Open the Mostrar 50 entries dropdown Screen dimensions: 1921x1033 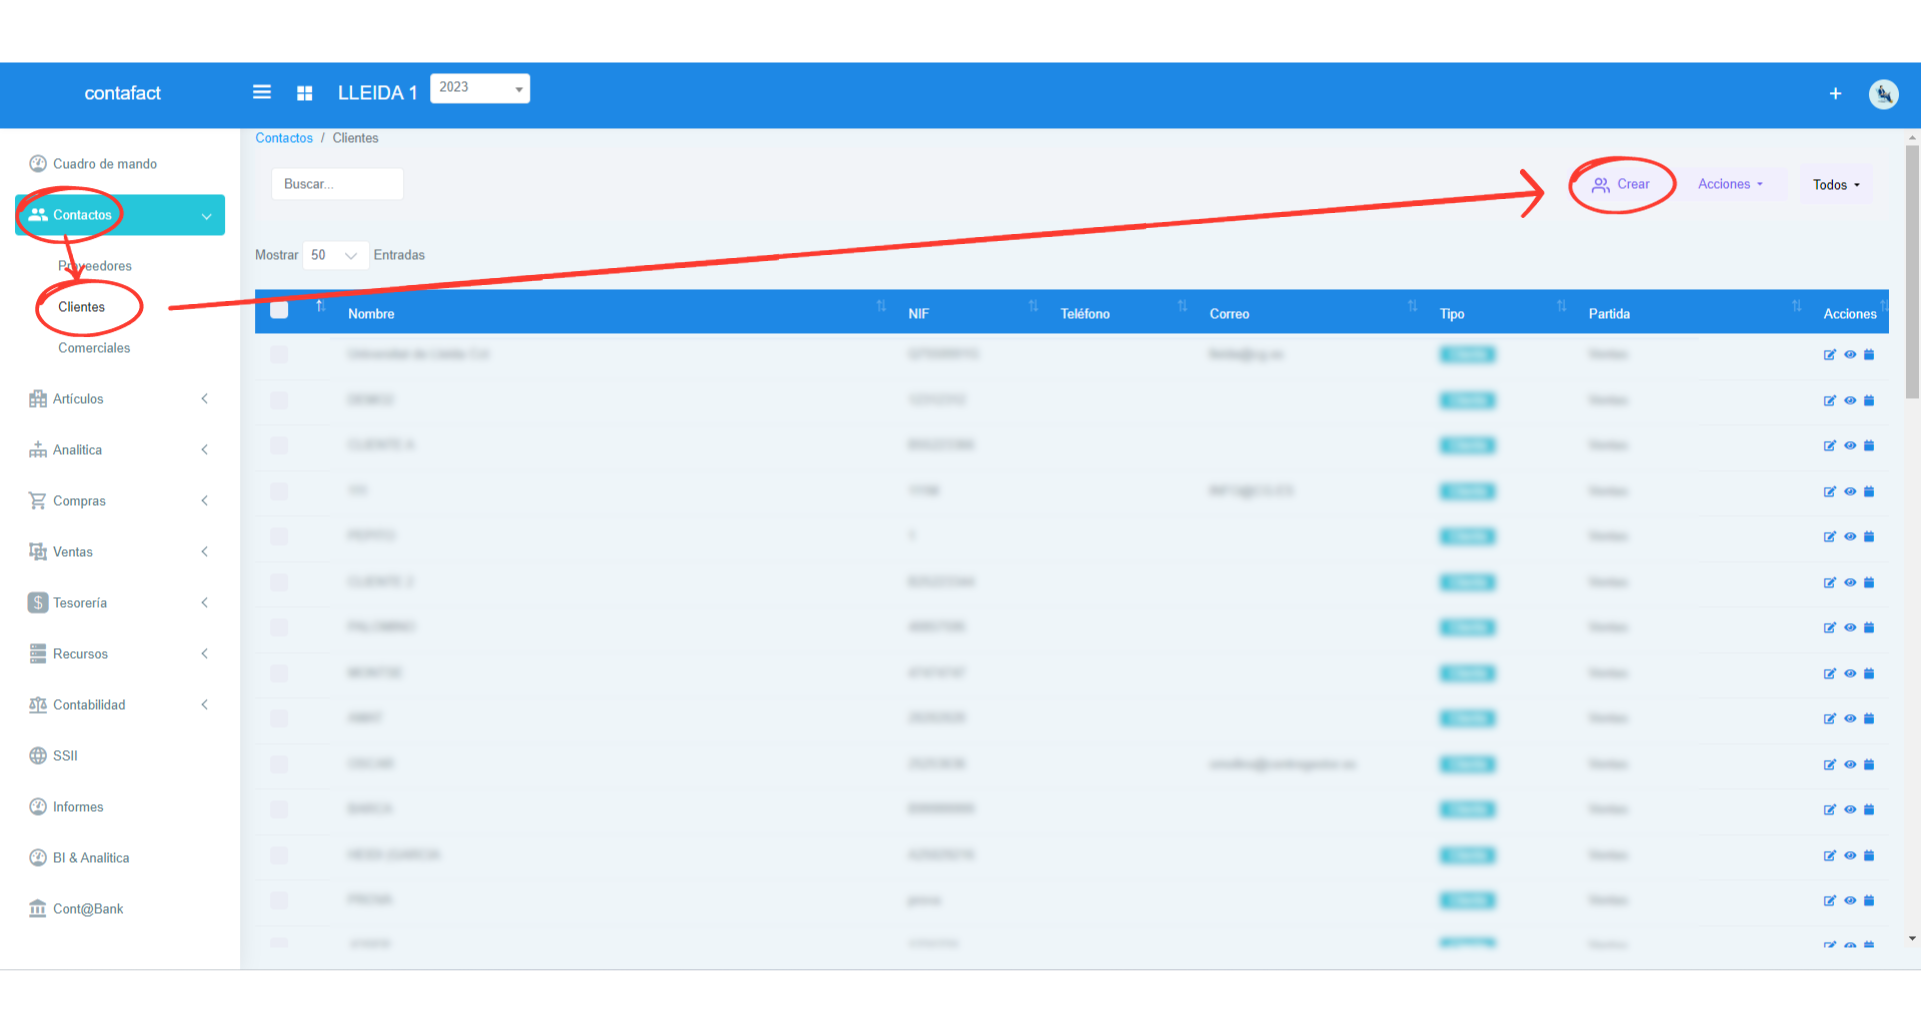(335, 255)
